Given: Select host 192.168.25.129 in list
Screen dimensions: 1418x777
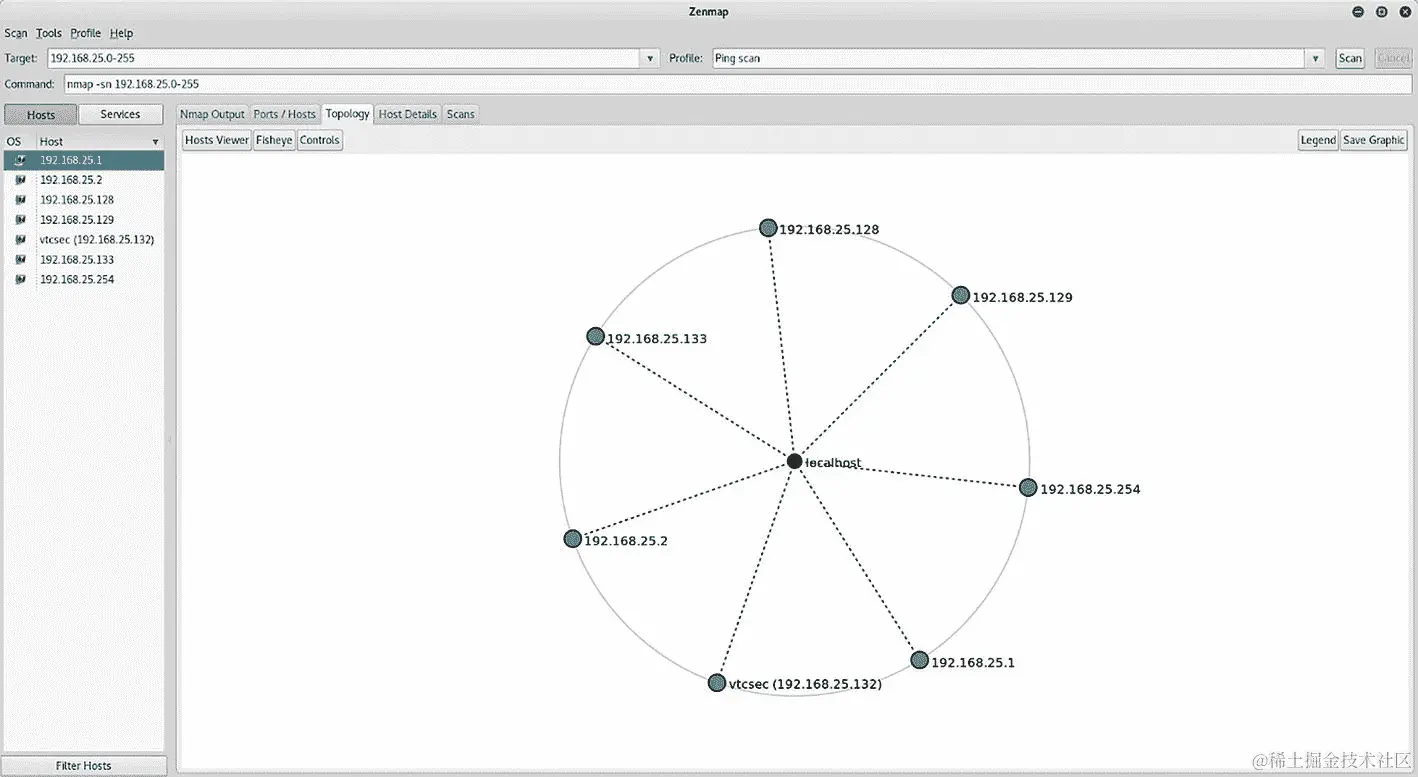Looking at the screenshot, I should (x=84, y=220).
